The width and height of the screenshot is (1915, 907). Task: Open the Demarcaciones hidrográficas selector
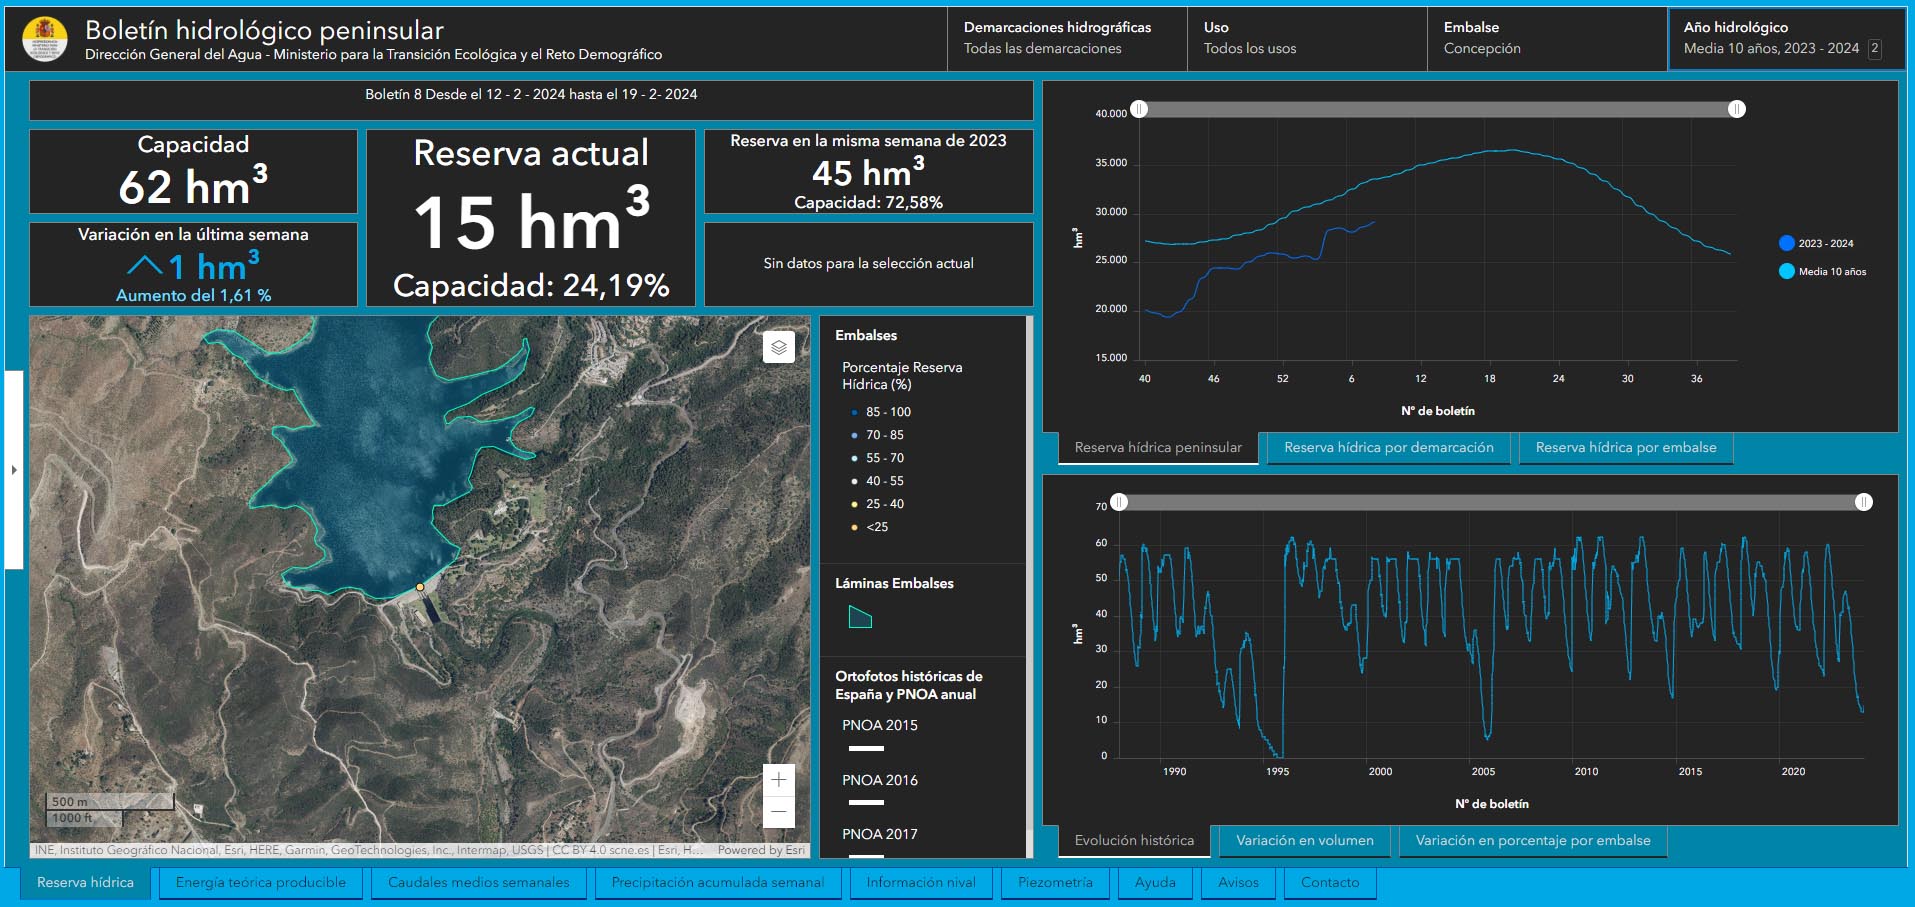(x=1066, y=38)
